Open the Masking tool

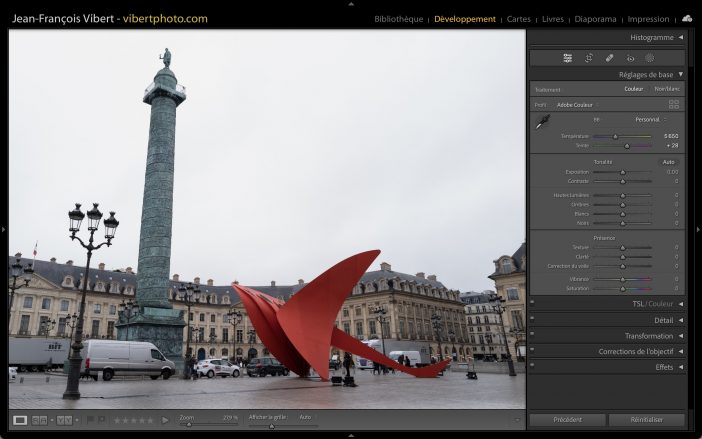(650, 58)
